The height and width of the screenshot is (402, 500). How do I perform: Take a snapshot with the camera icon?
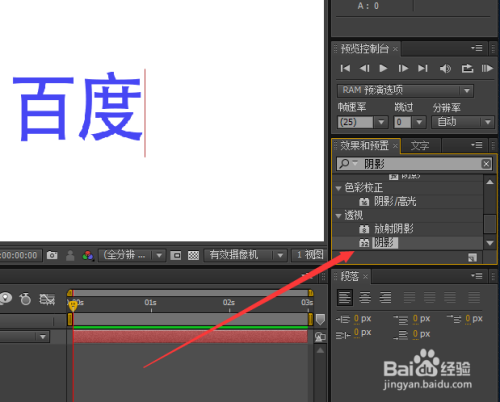(x=52, y=255)
